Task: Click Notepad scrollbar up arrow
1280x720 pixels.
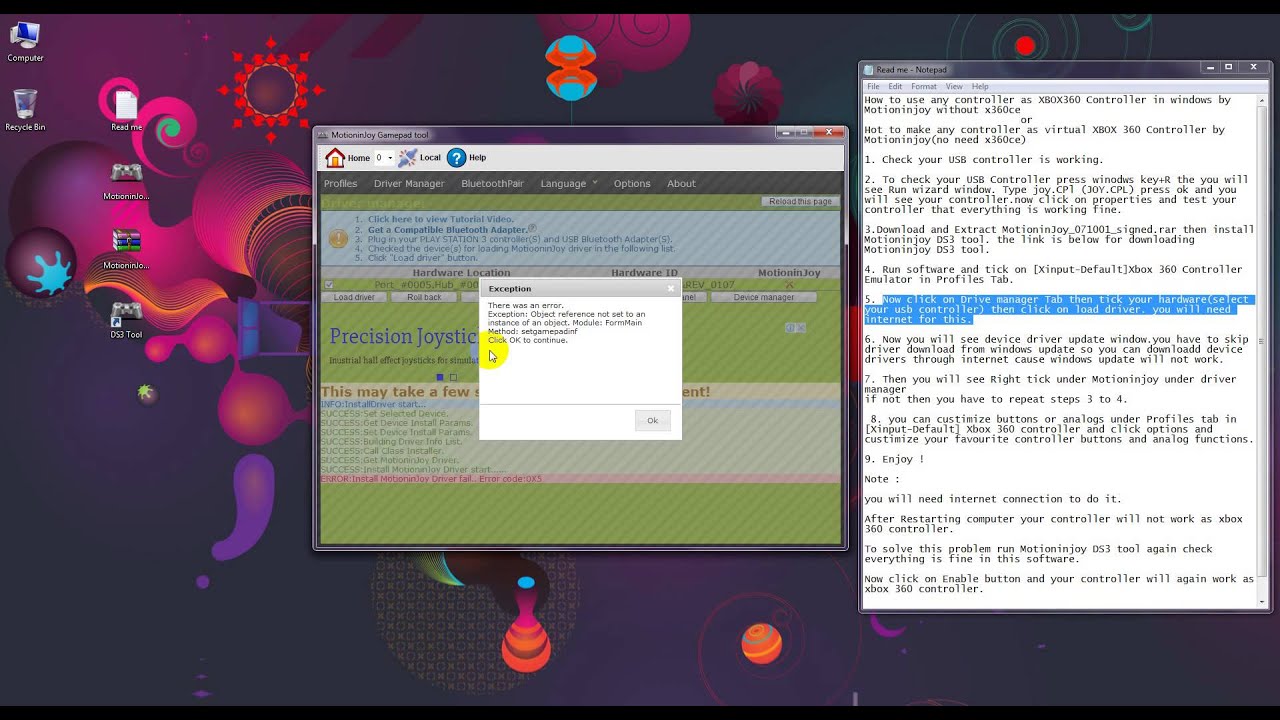Action: coord(1260,100)
